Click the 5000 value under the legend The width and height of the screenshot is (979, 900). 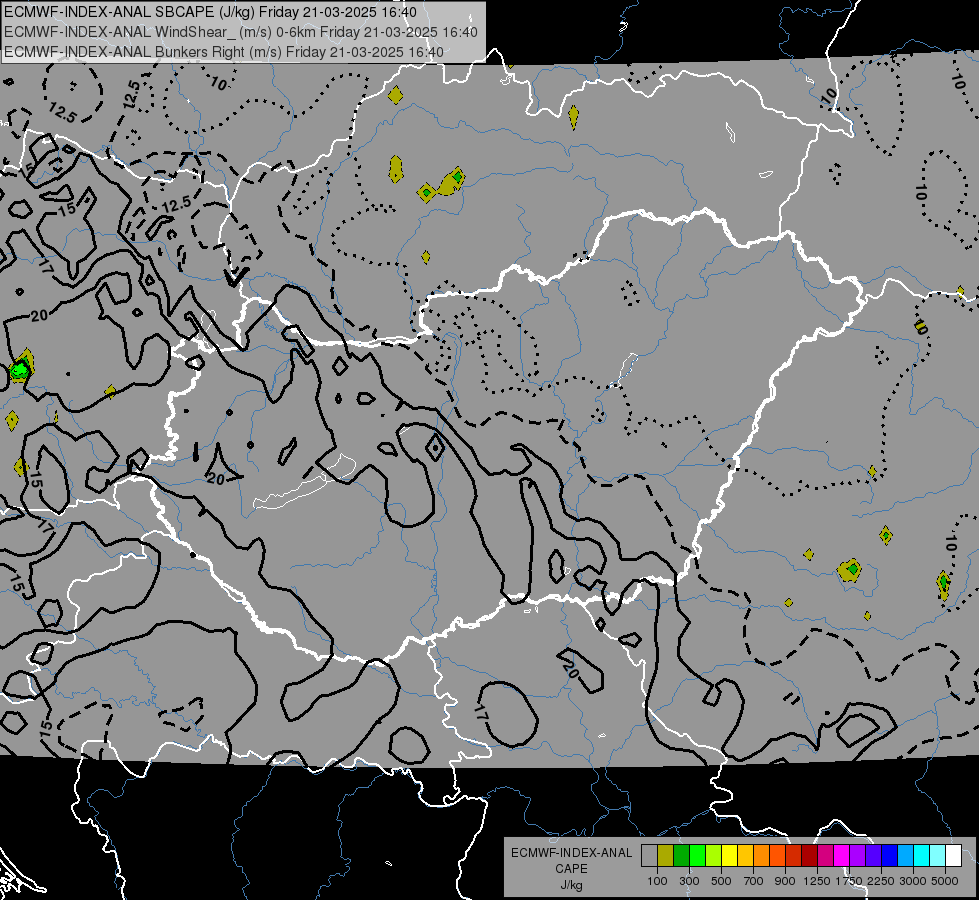(x=945, y=881)
